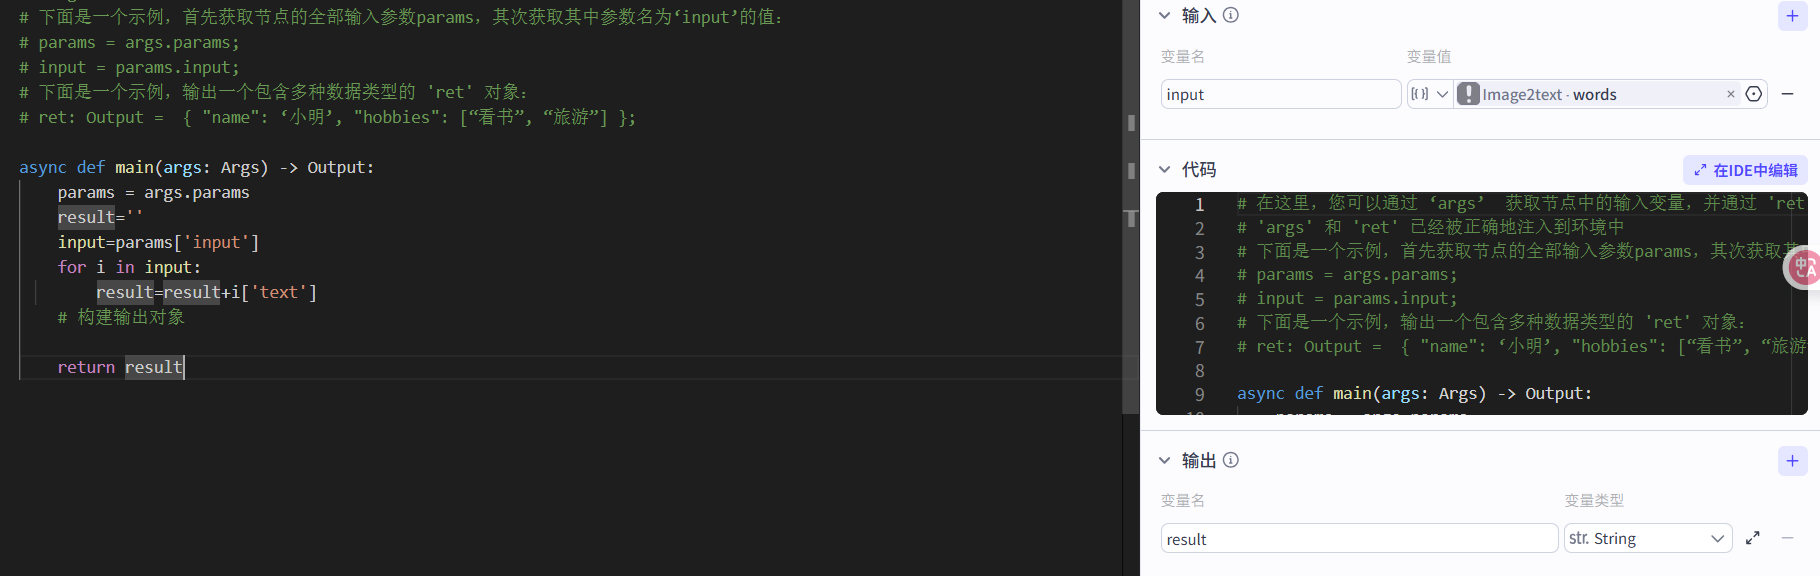Delete the input variable row
This screenshot has width=1820, height=576.
click(x=1788, y=94)
